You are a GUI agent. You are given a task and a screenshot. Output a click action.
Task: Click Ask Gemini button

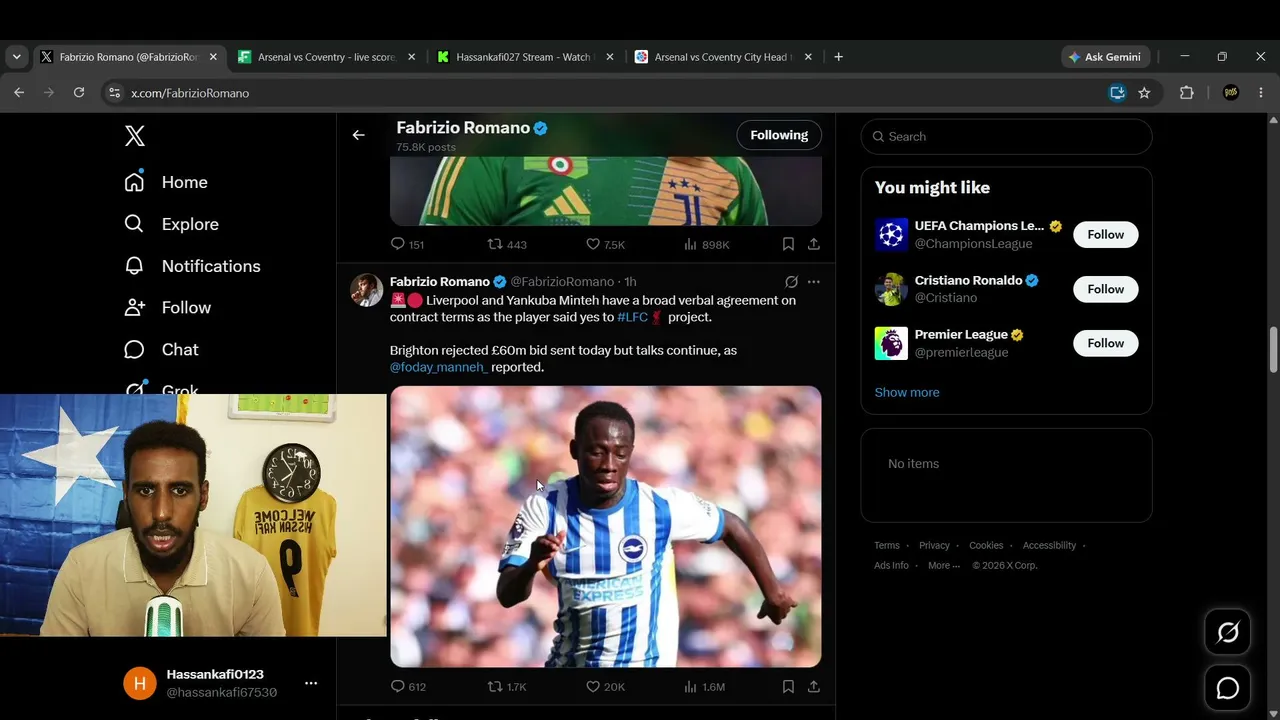[1105, 57]
